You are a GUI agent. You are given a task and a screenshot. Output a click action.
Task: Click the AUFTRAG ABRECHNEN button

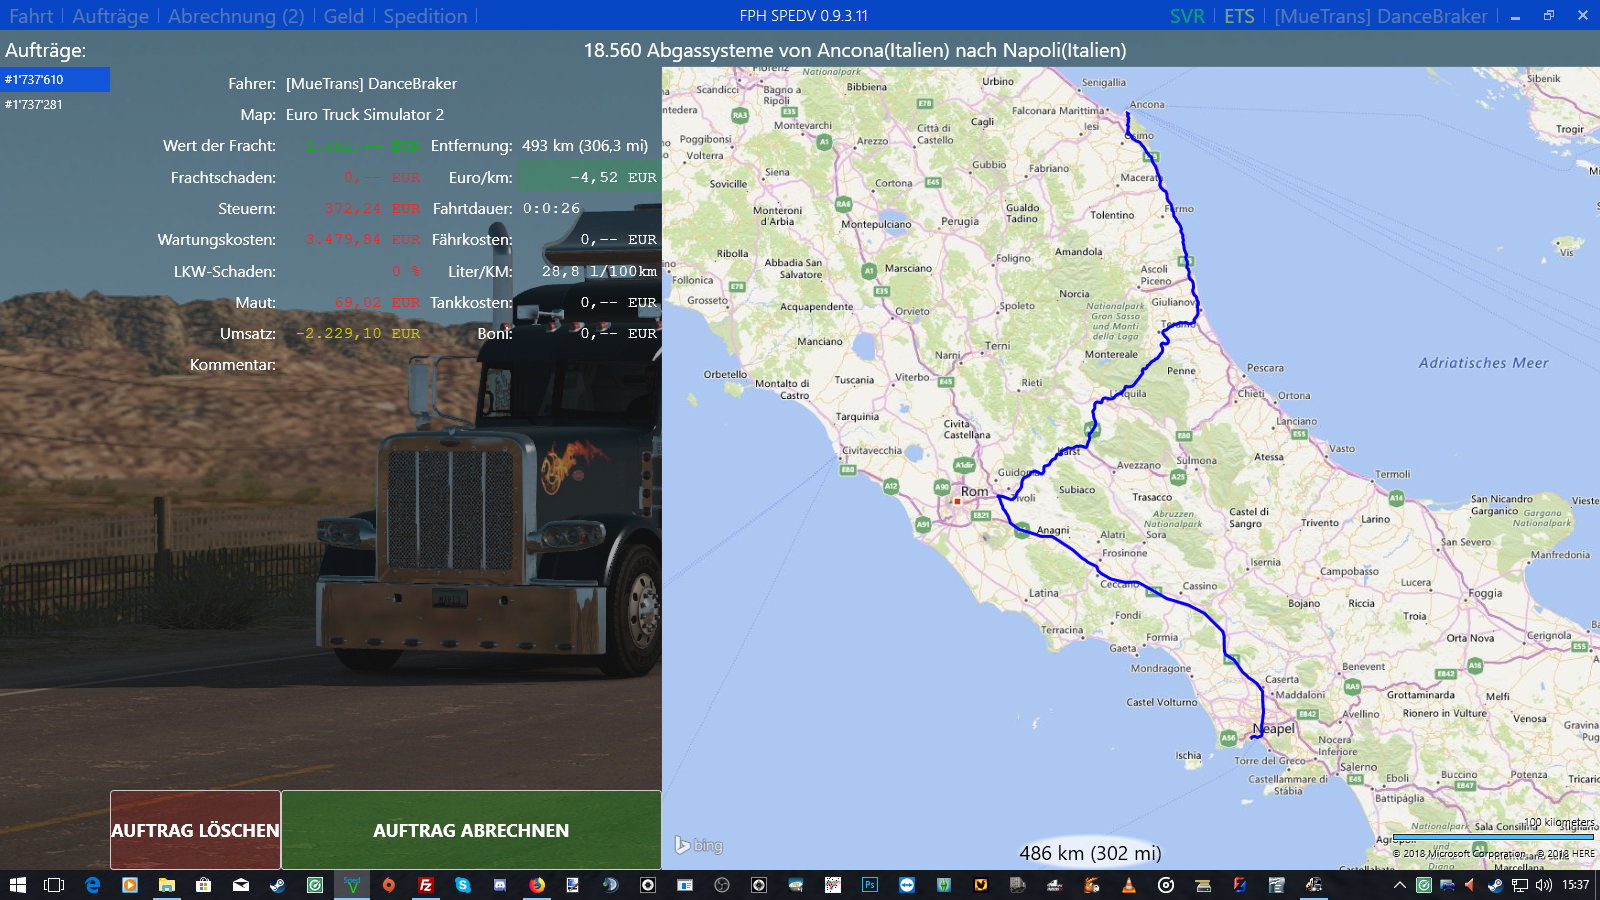click(471, 830)
